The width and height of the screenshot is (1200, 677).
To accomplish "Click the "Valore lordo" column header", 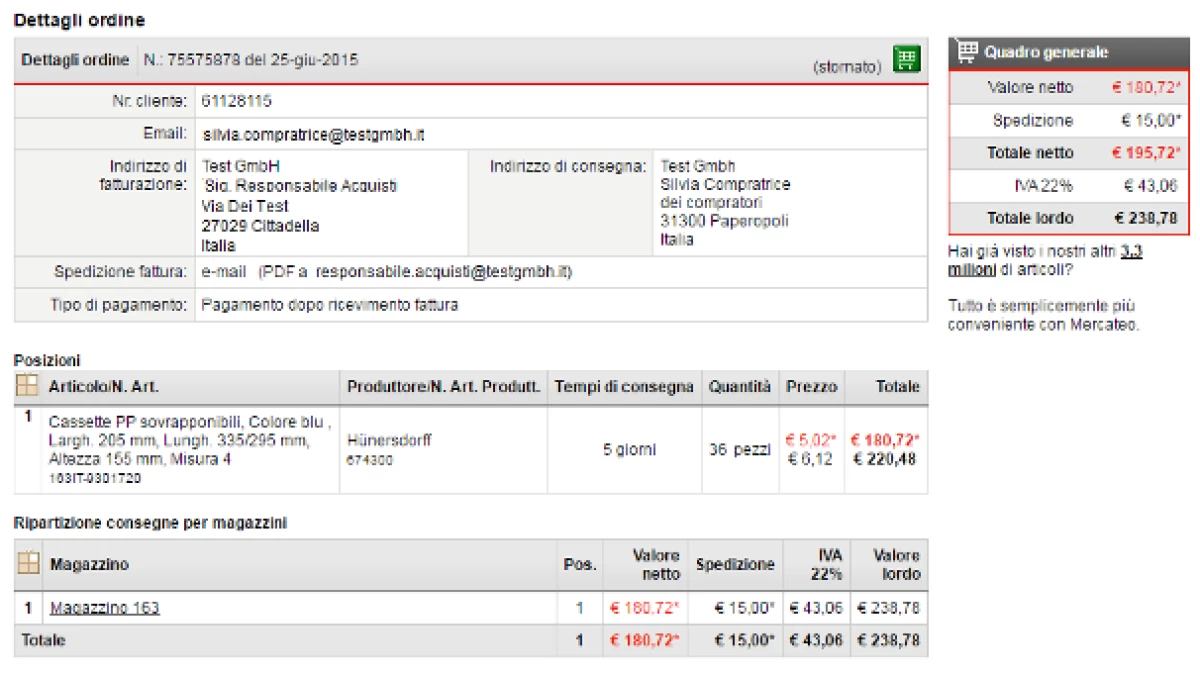I will tap(896, 564).
